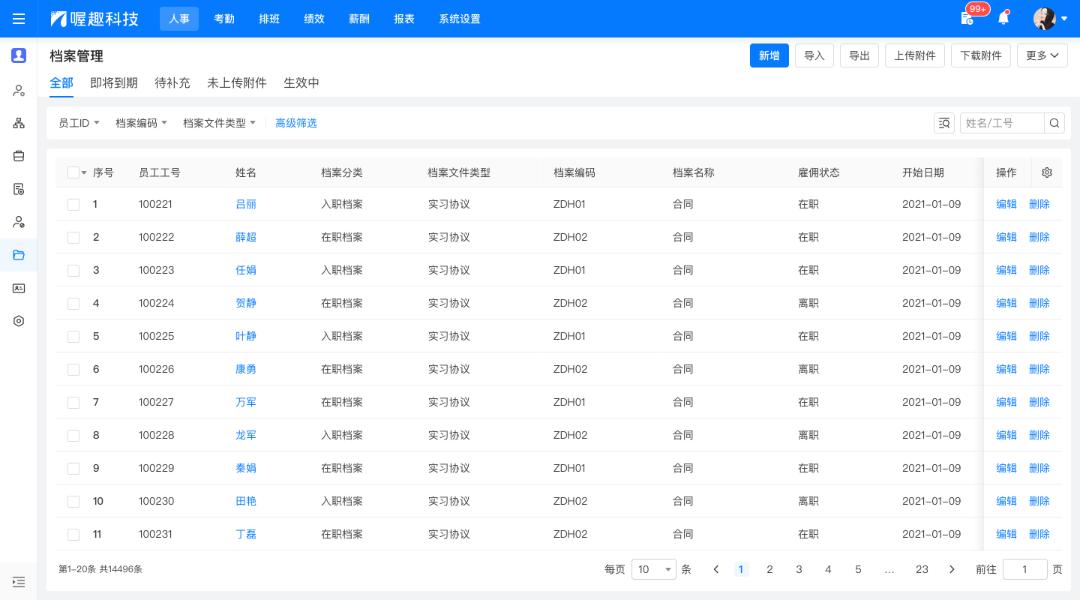Image resolution: width=1080 pixels, height=600 pixels.
Task: Open the notification bell
Action: pyautogui.click(x=1003, y=18)
